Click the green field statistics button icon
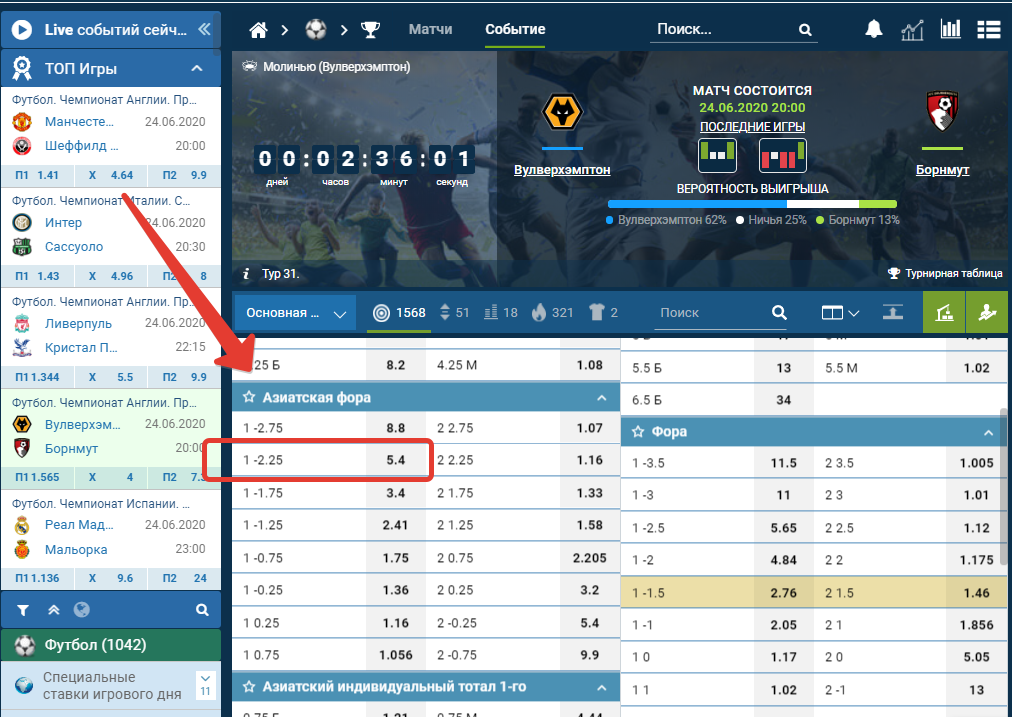The width and height of the screenshot is (1012, 717). click(944, 312)
